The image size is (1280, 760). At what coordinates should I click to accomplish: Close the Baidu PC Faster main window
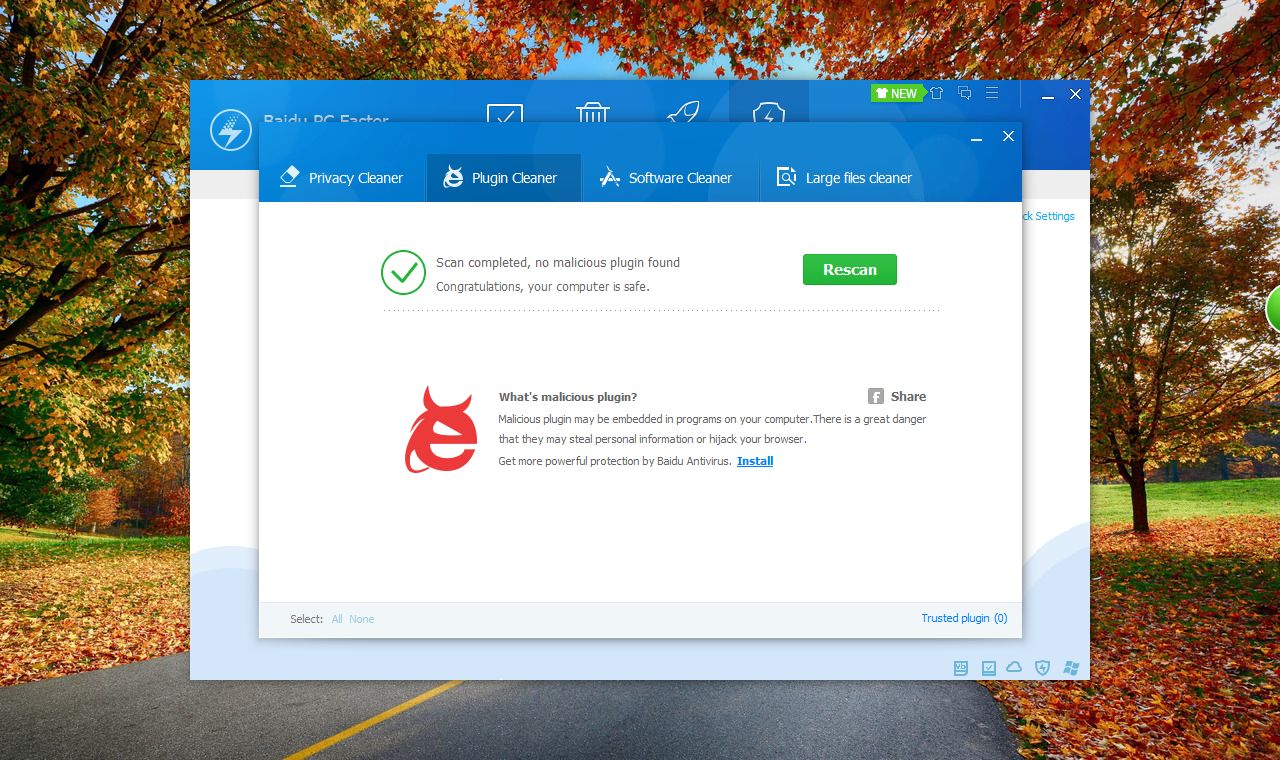(x=1076, y=94)
